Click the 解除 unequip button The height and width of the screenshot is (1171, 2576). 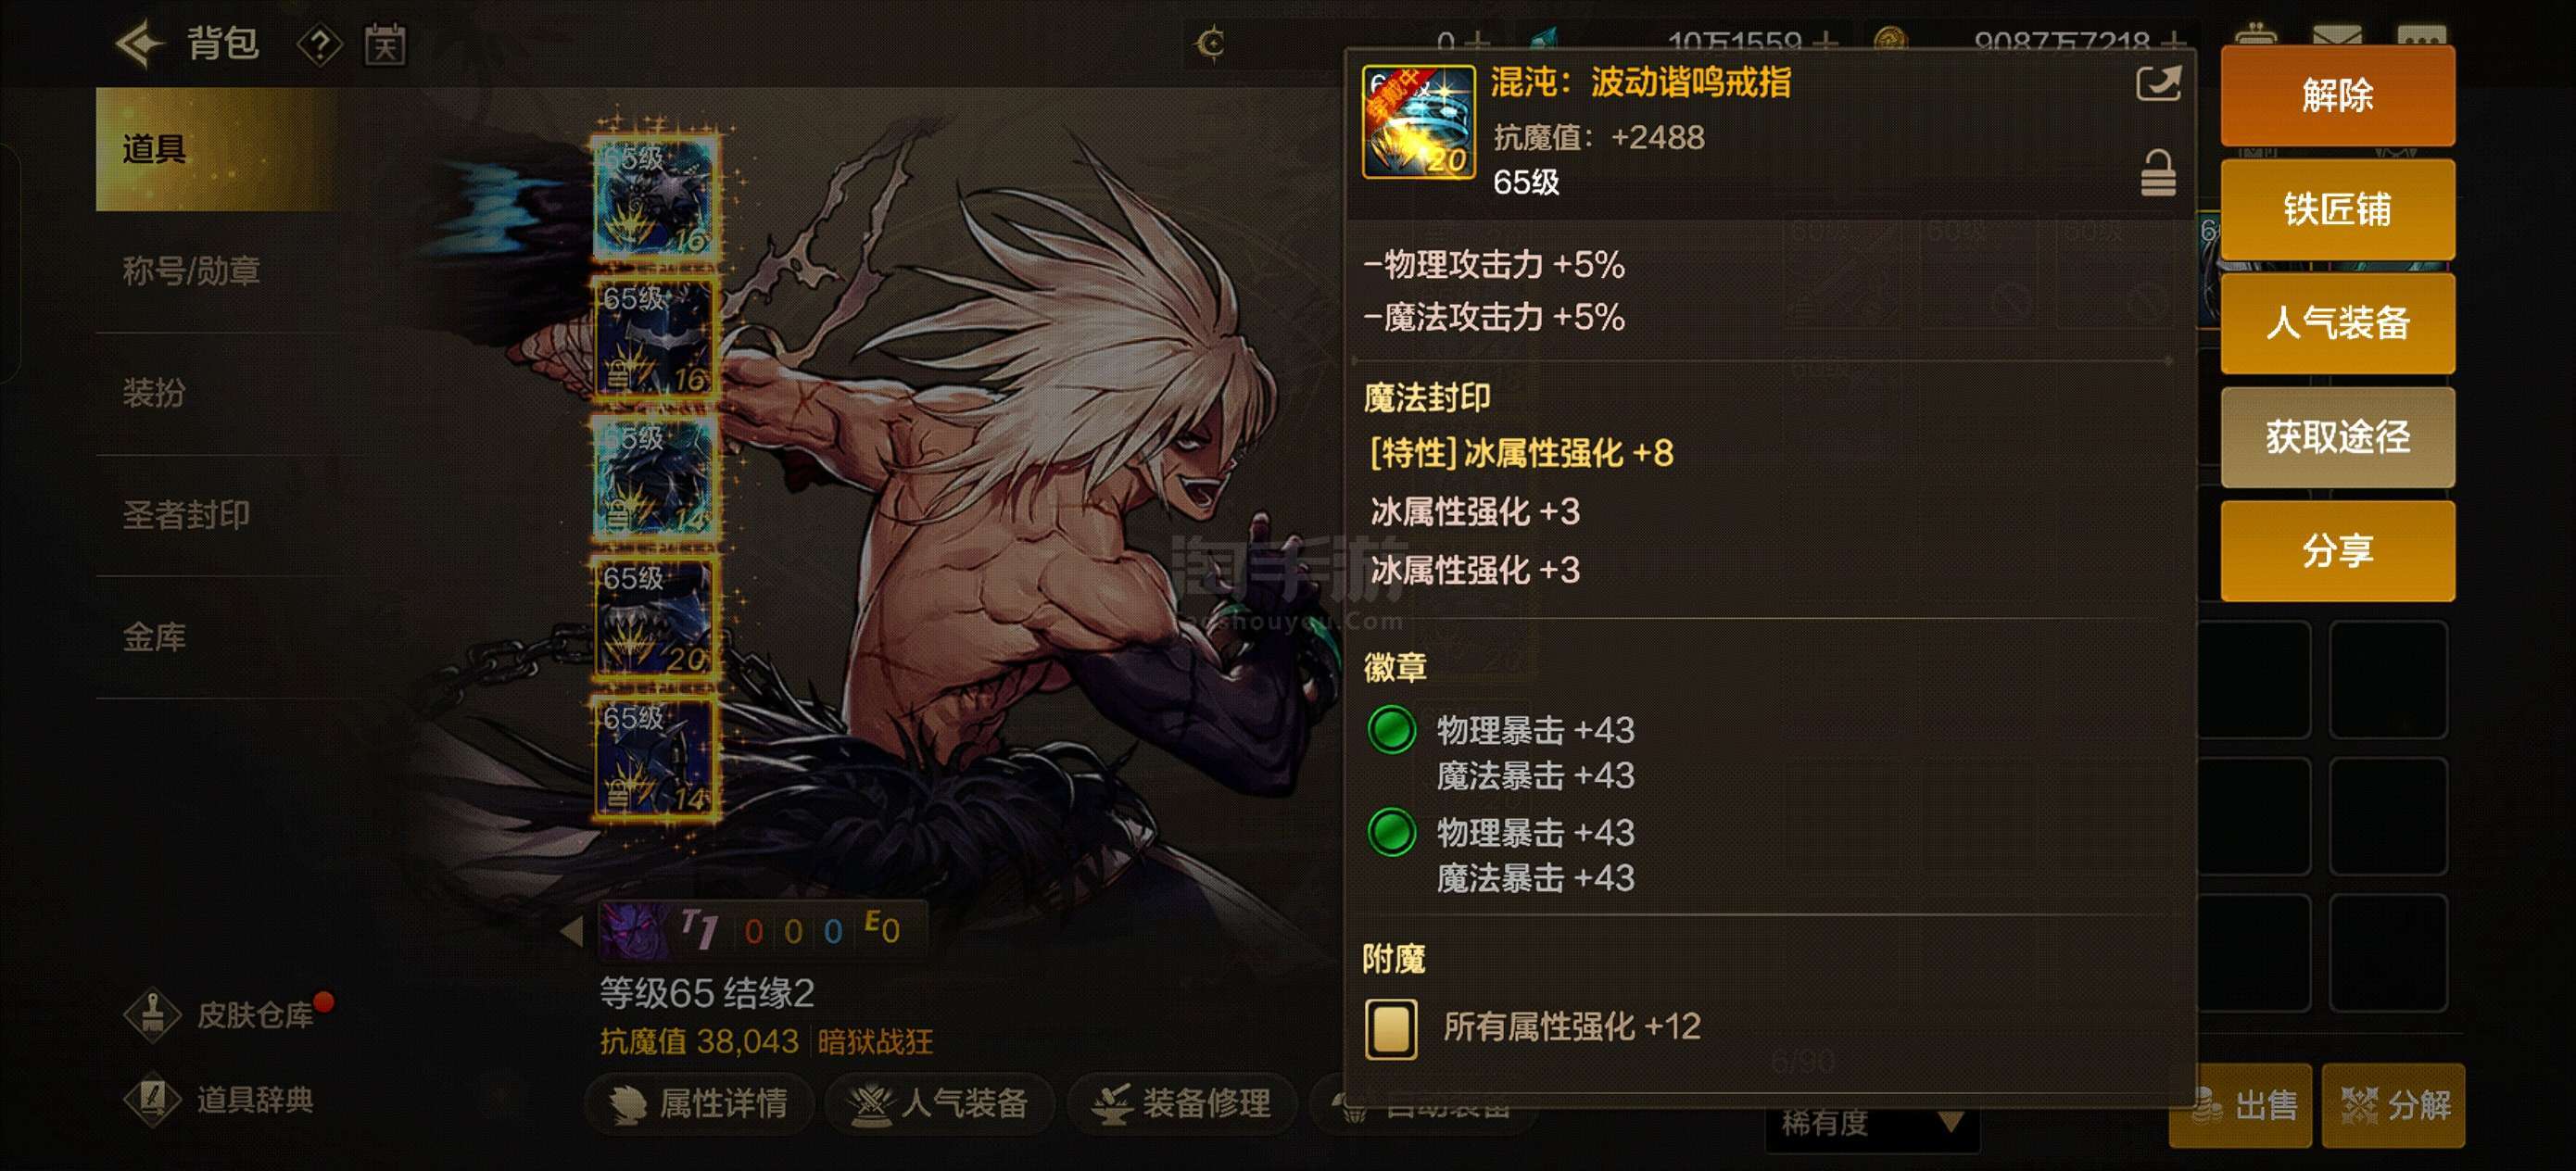pos(2337,95)
